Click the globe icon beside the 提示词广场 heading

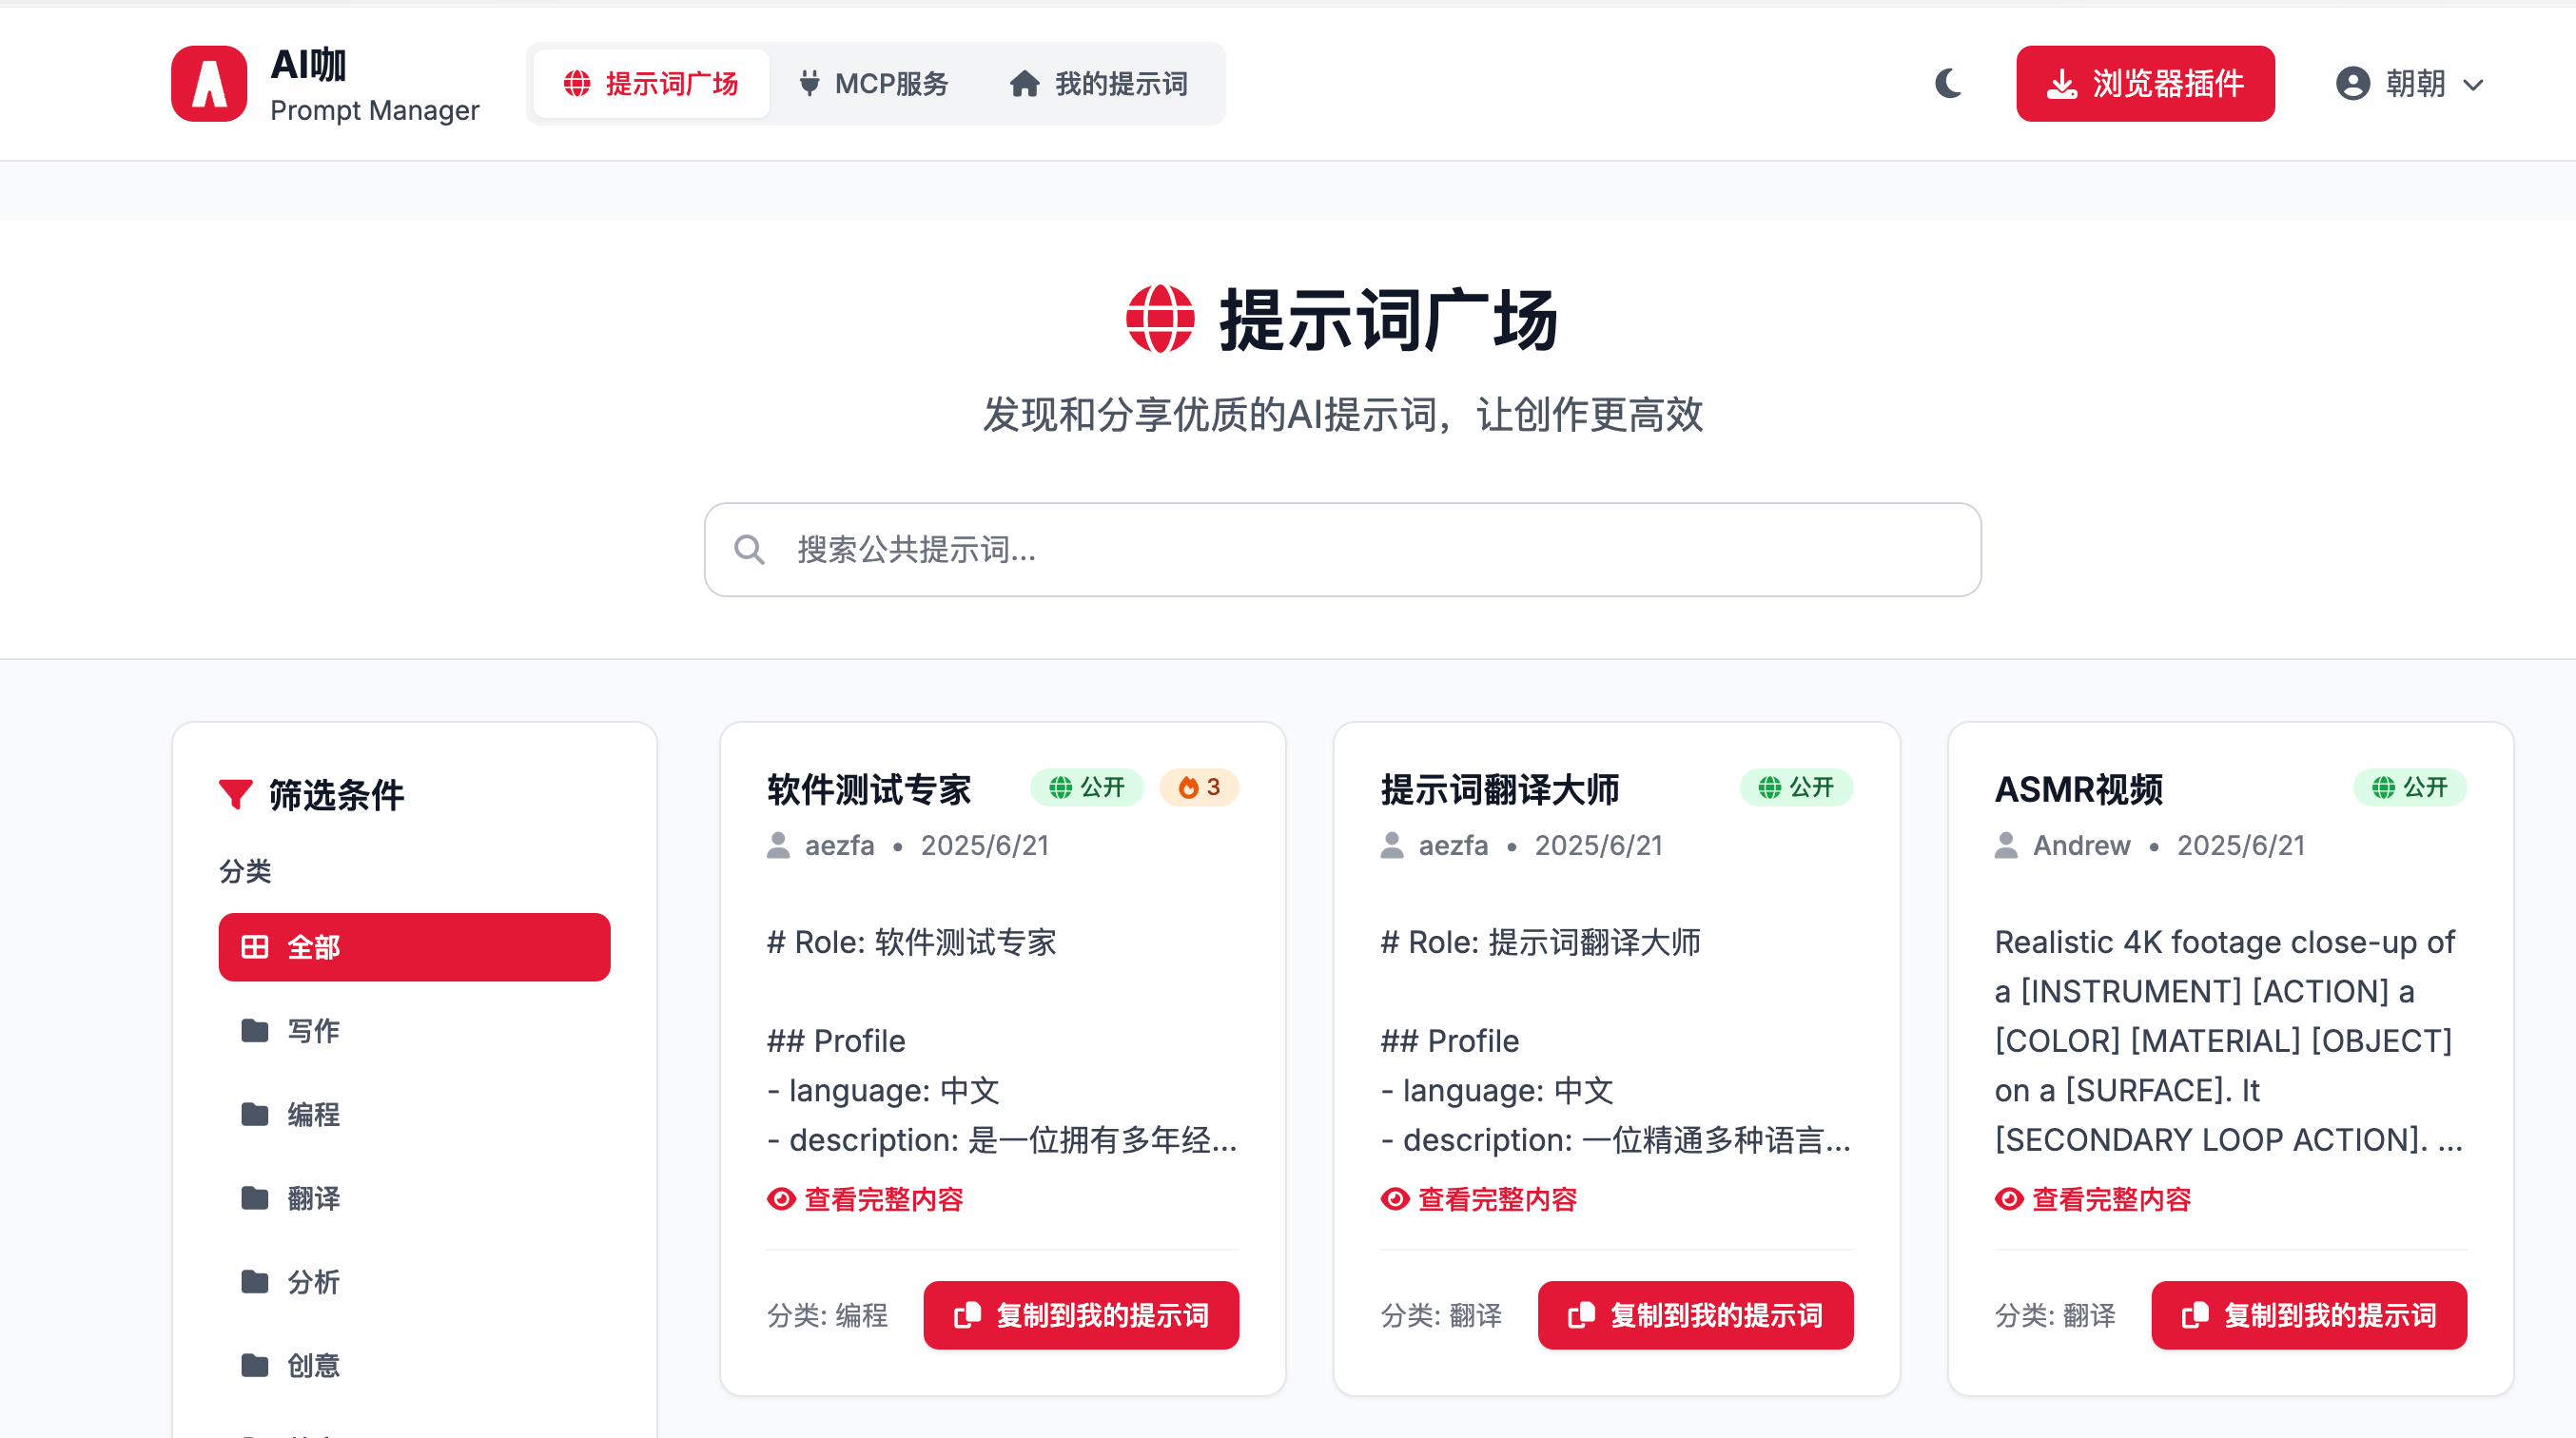1160,319
